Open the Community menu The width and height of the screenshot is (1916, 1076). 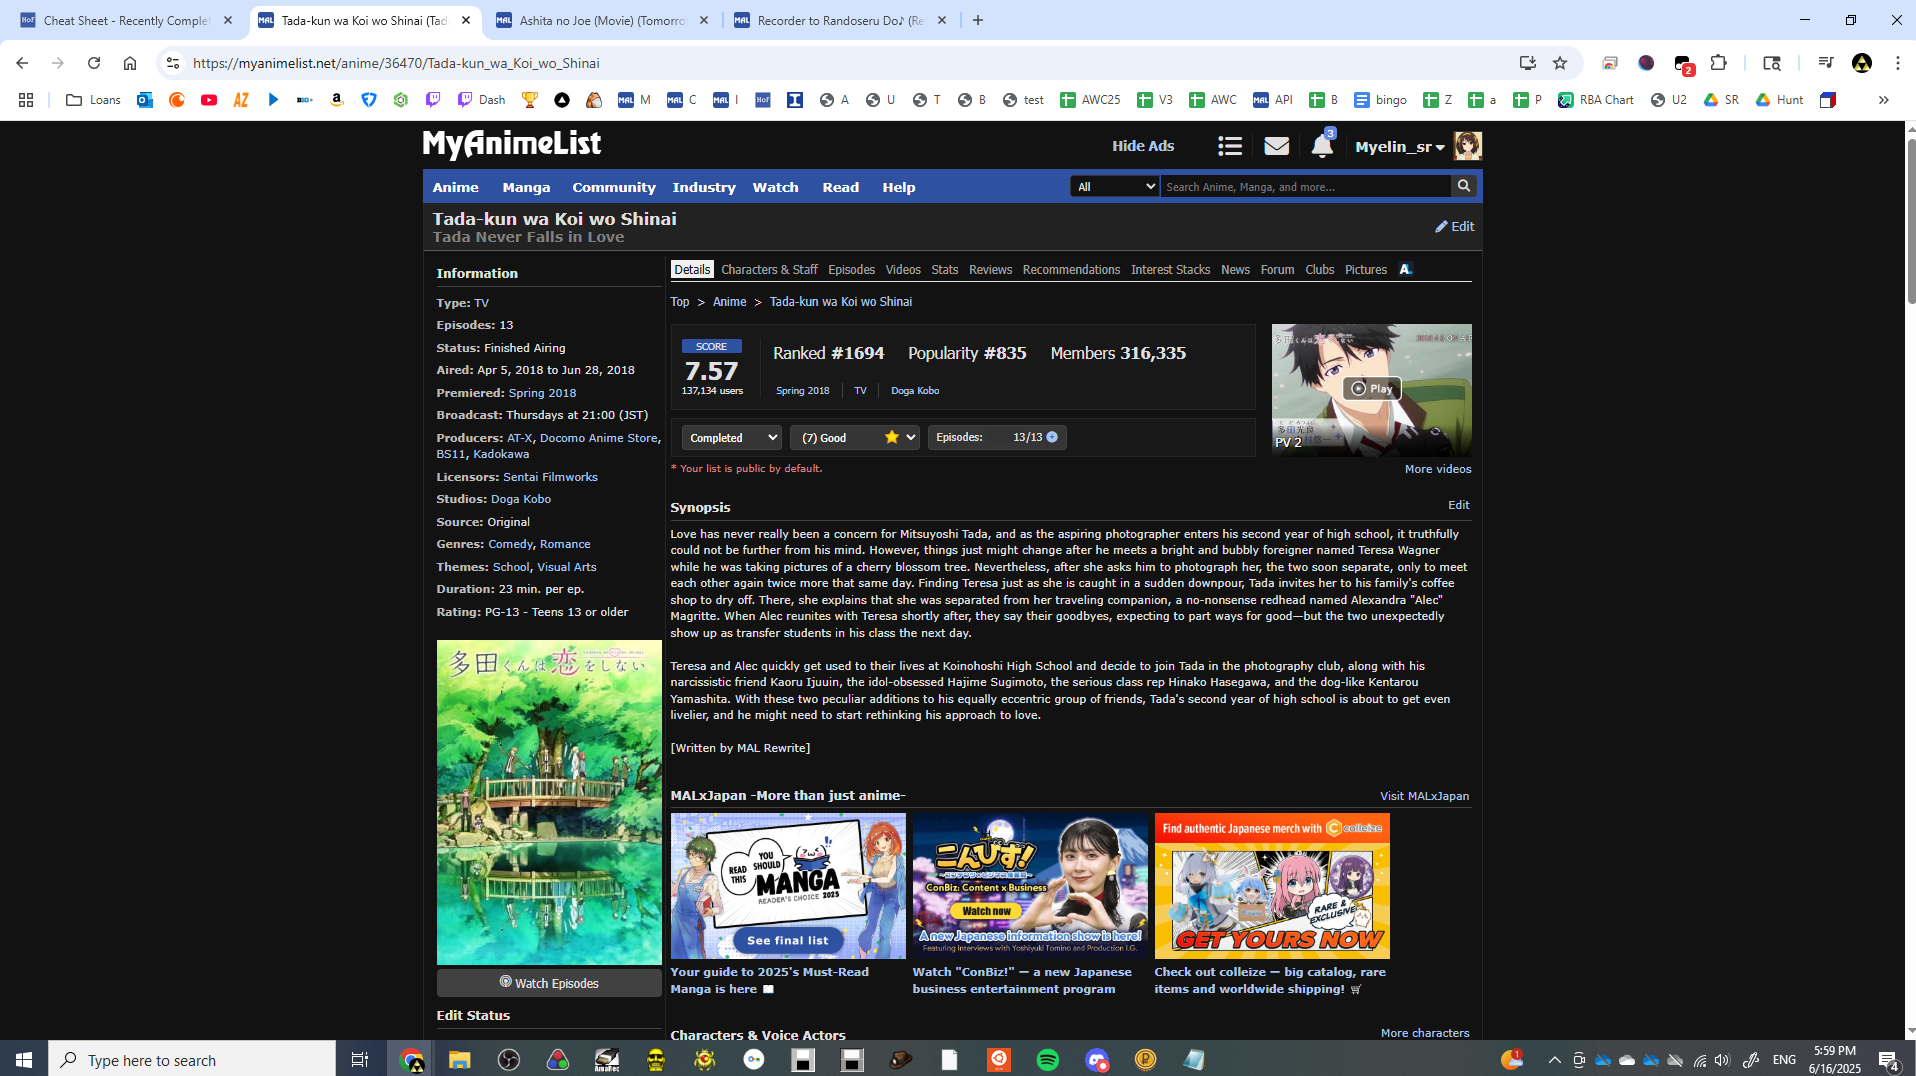(614, 187)
